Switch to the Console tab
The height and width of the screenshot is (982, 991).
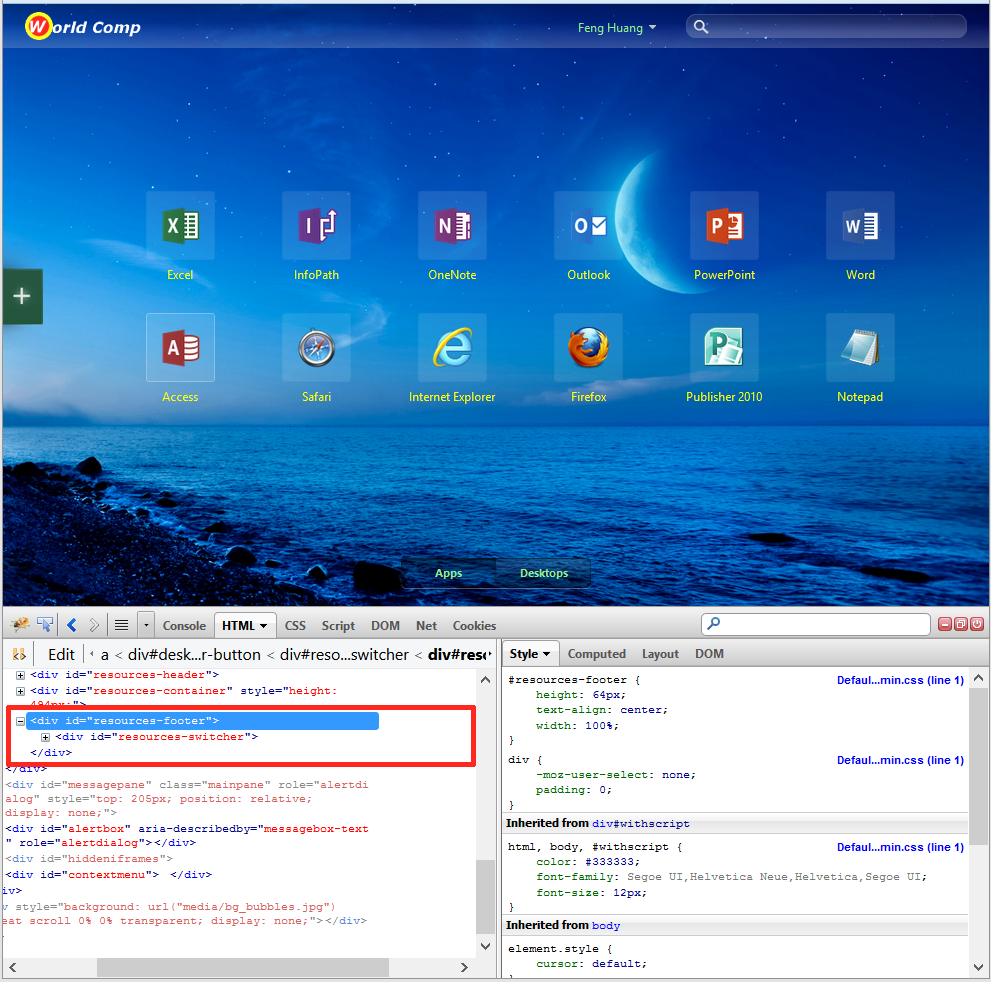184,626
